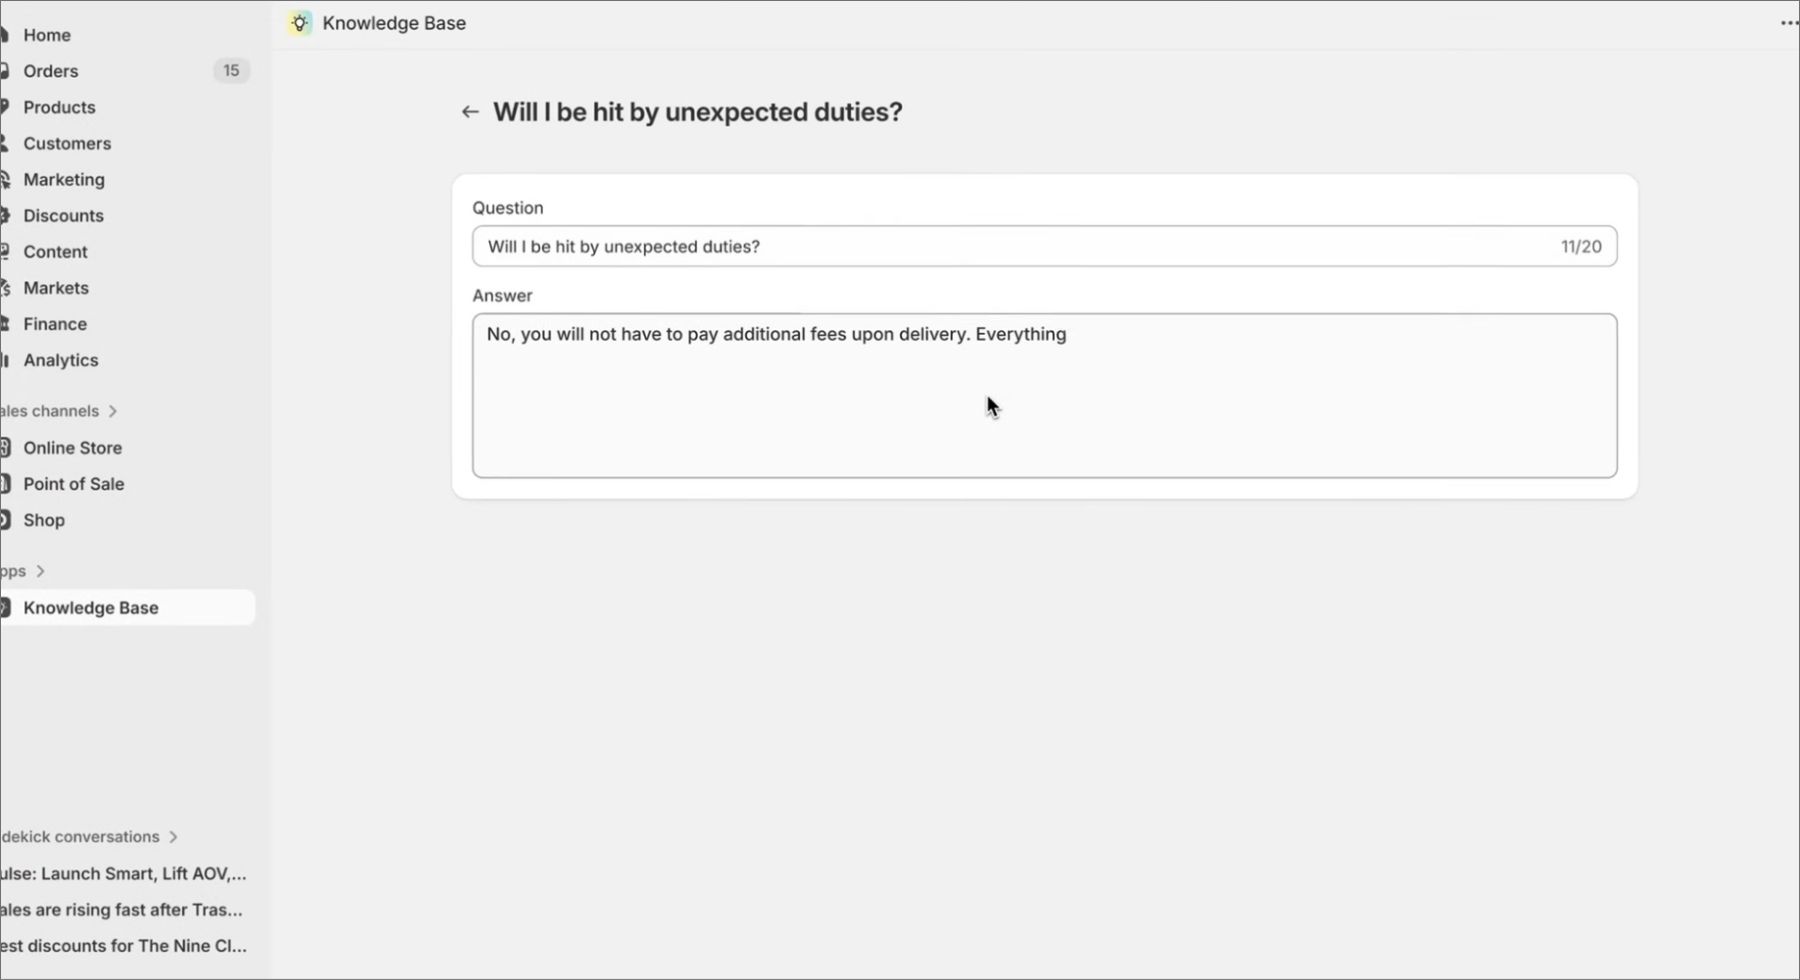Image resolution: width=1800 pixels, height=980 pixels.
Task: Select Discounts in the navigation
Action: (x=63, y=215)
